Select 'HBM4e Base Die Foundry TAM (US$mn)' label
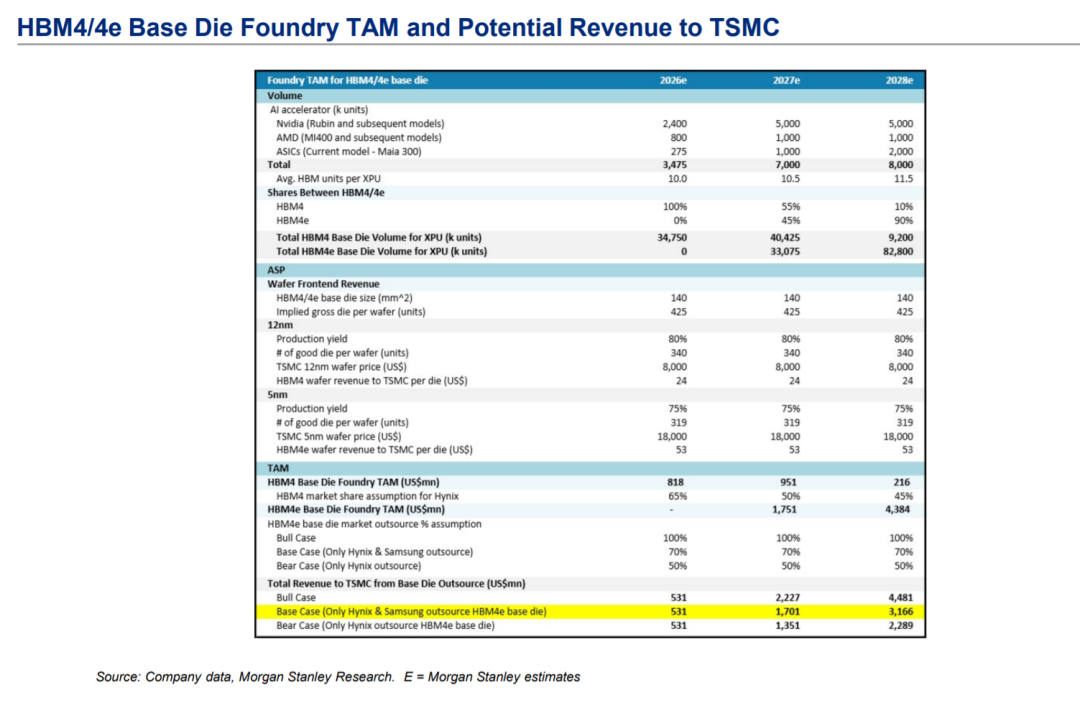The height and width of the screenshot is (726, 1080). 356,510
